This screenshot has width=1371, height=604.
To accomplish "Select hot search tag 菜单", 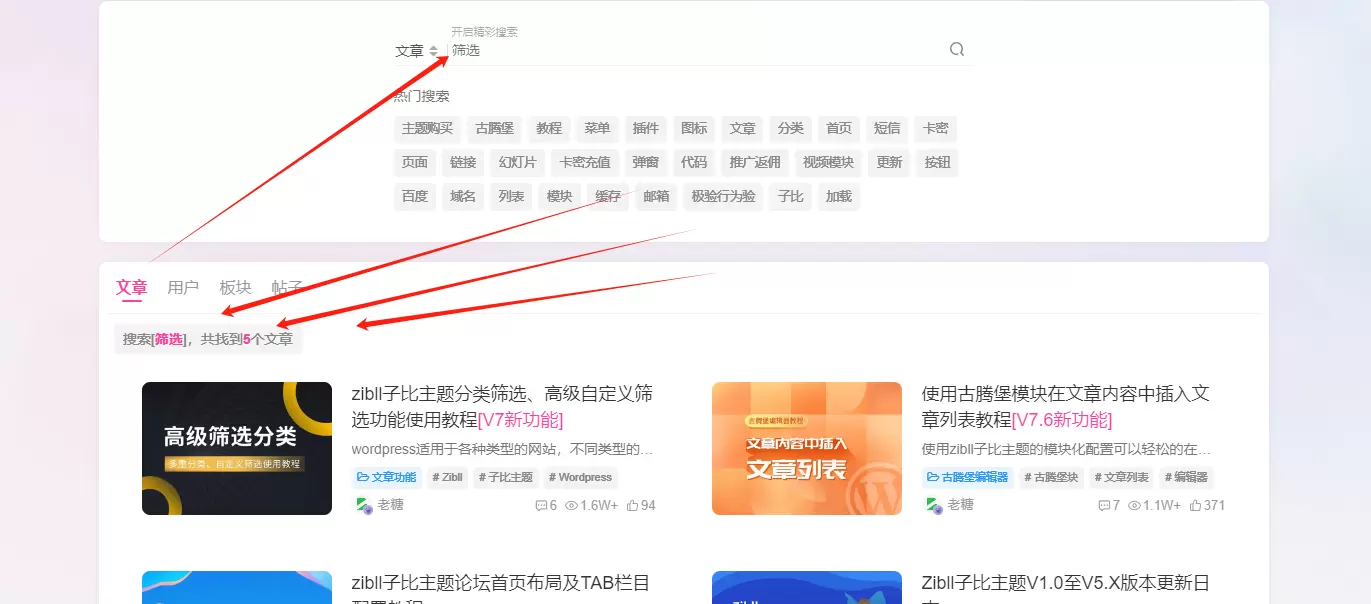I will pos(597,129).
